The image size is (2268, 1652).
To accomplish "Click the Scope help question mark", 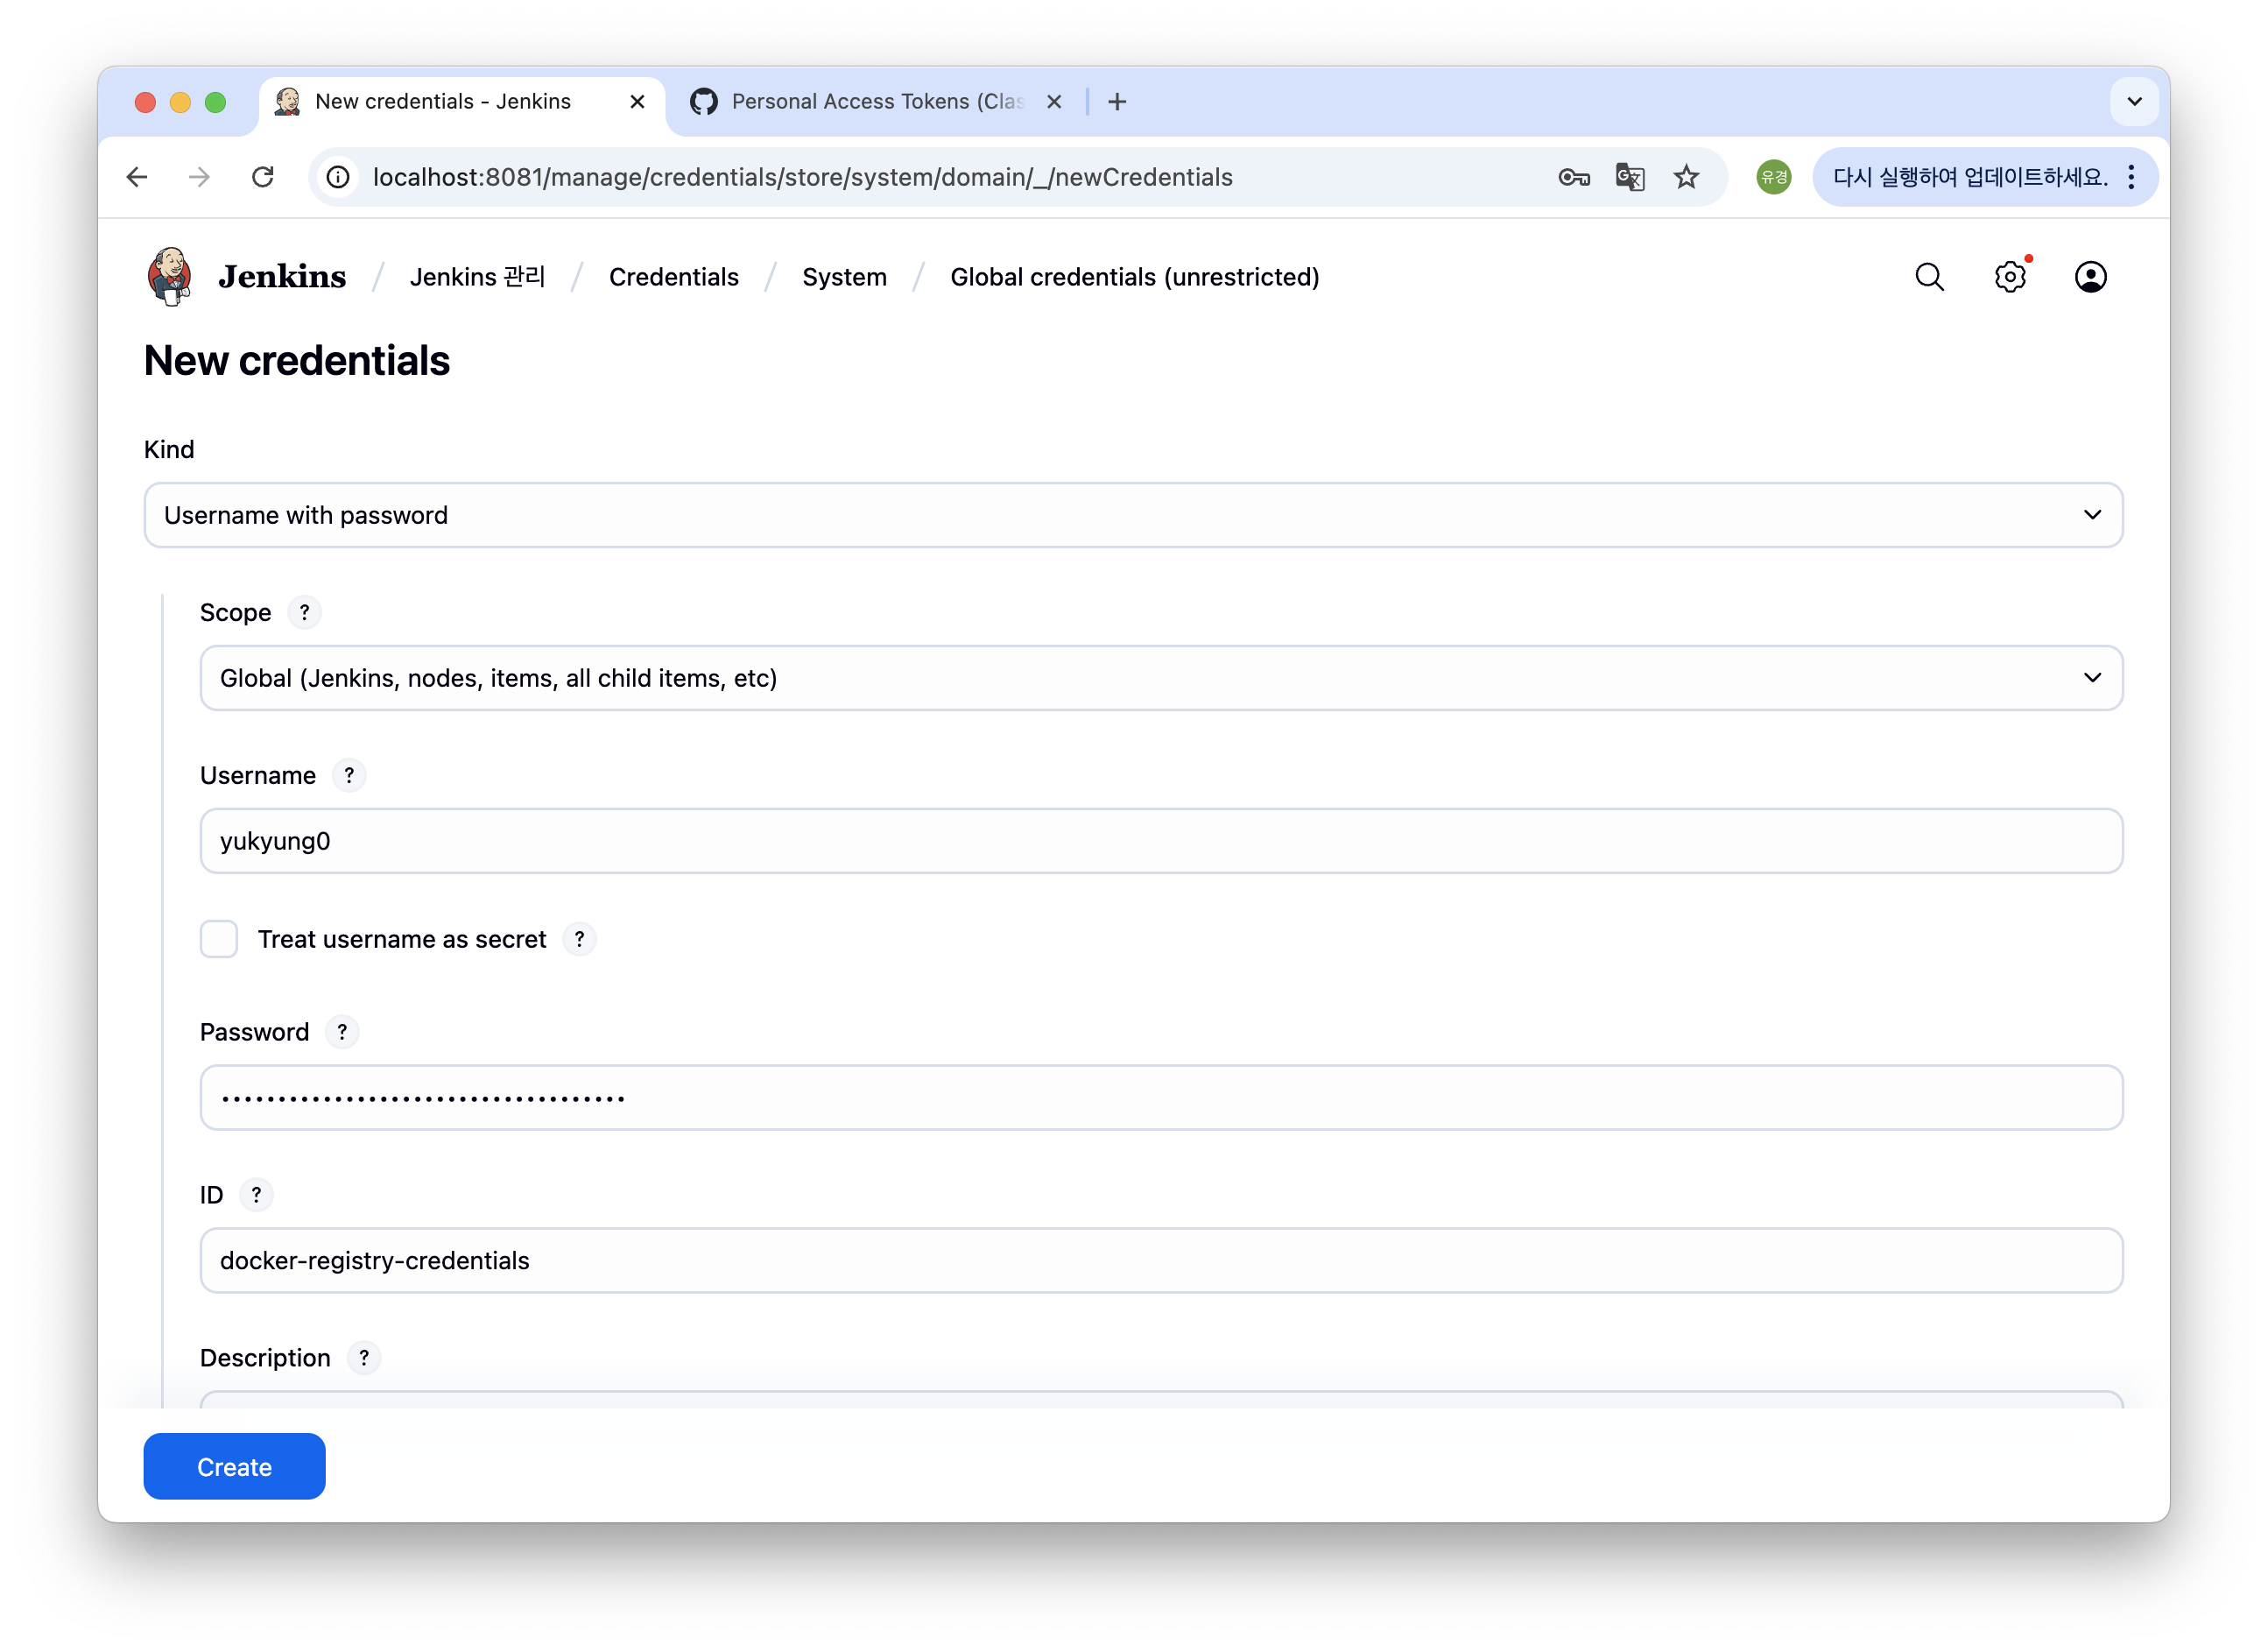I will [304, 612].
